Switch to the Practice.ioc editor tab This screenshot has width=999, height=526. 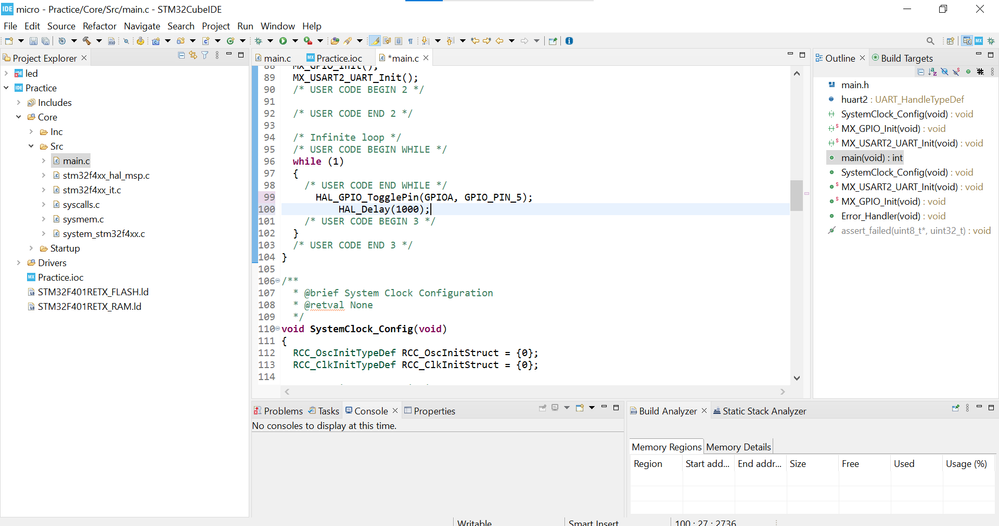click(334, 58)
